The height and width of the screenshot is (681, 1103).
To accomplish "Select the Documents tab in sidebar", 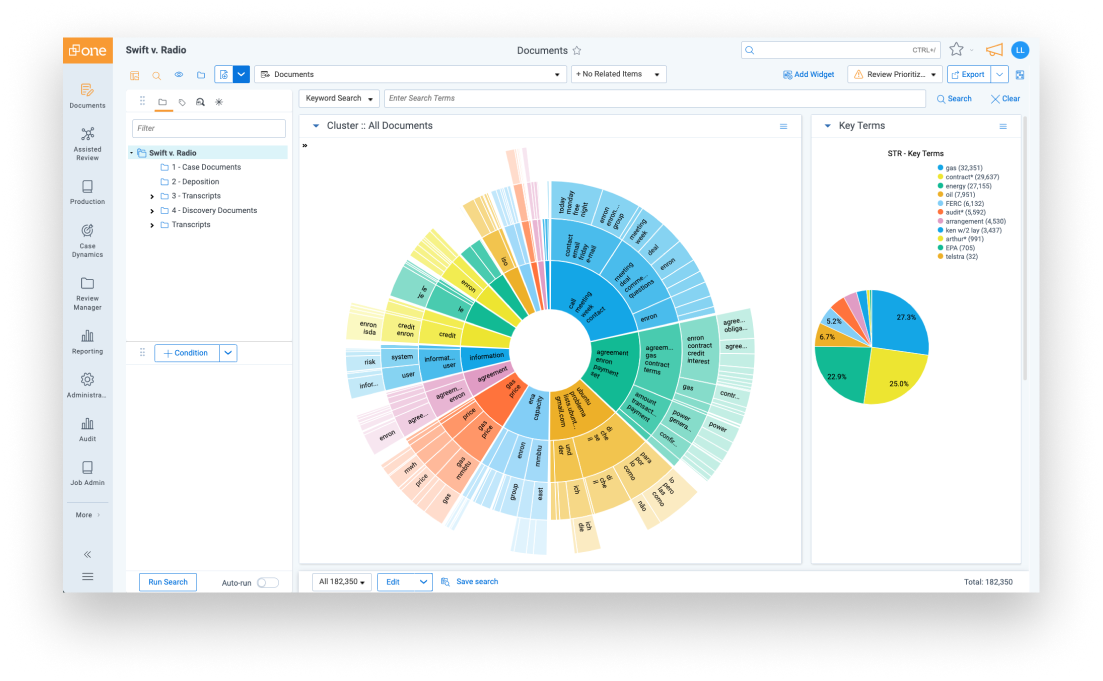I will coord(87,95).
